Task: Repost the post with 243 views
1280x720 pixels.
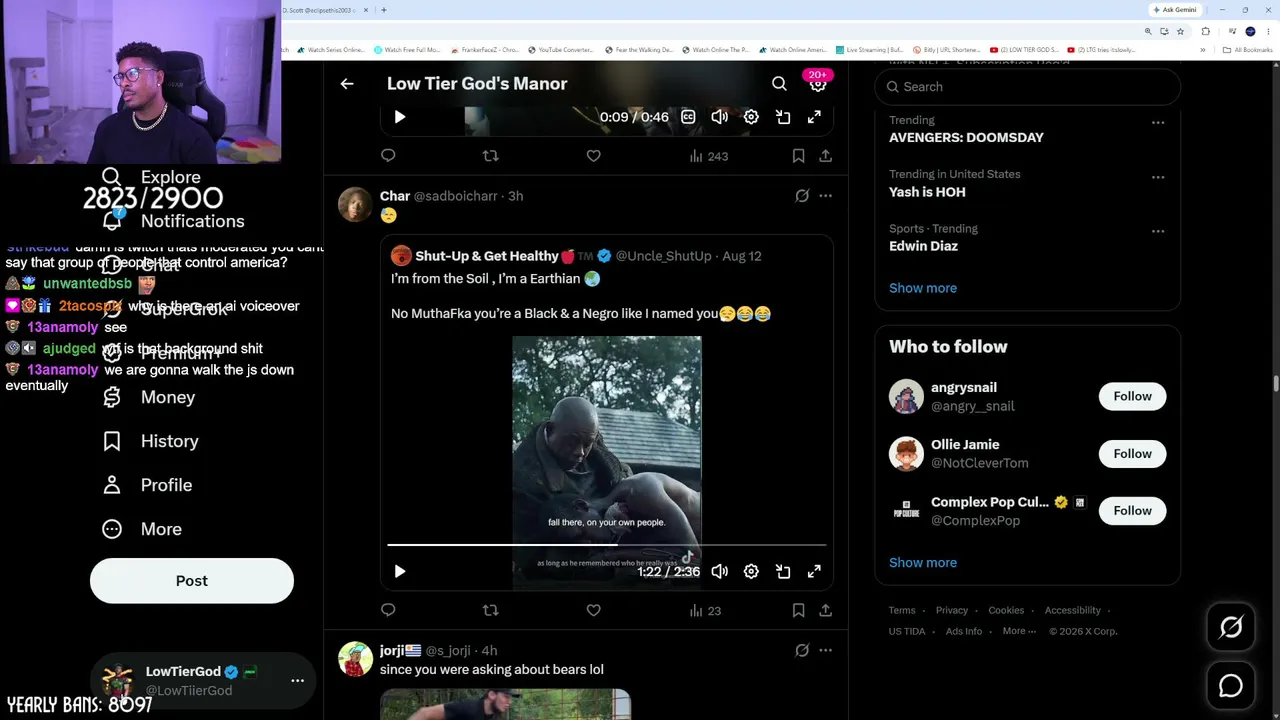Action: click(x=490, y=156)
